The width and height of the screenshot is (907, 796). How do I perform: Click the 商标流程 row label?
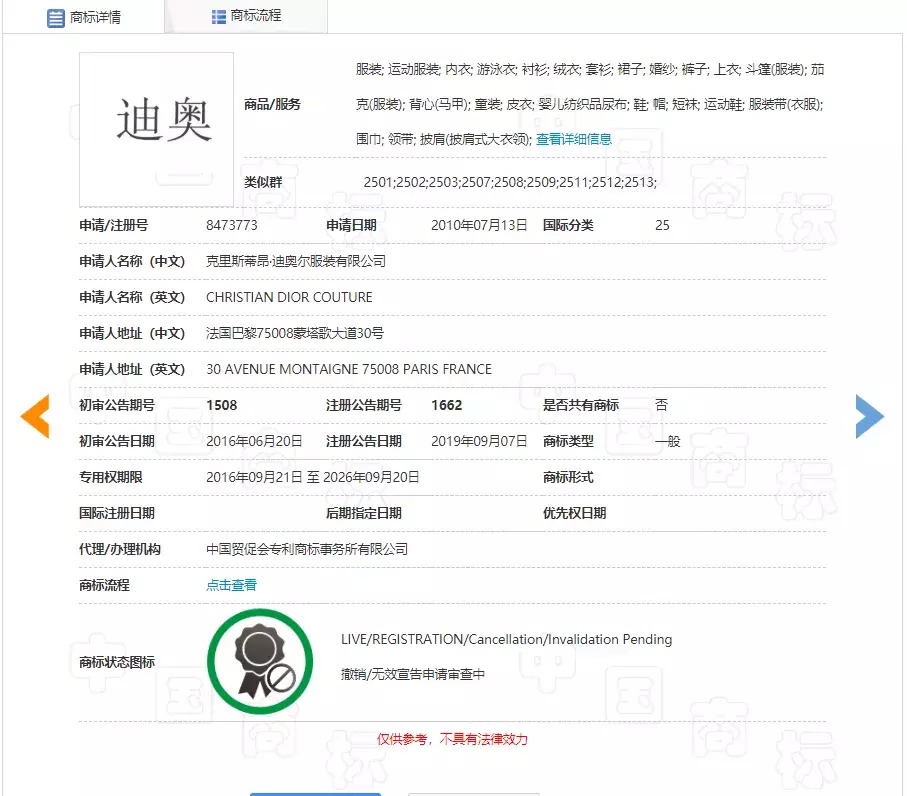click(104, 585)
